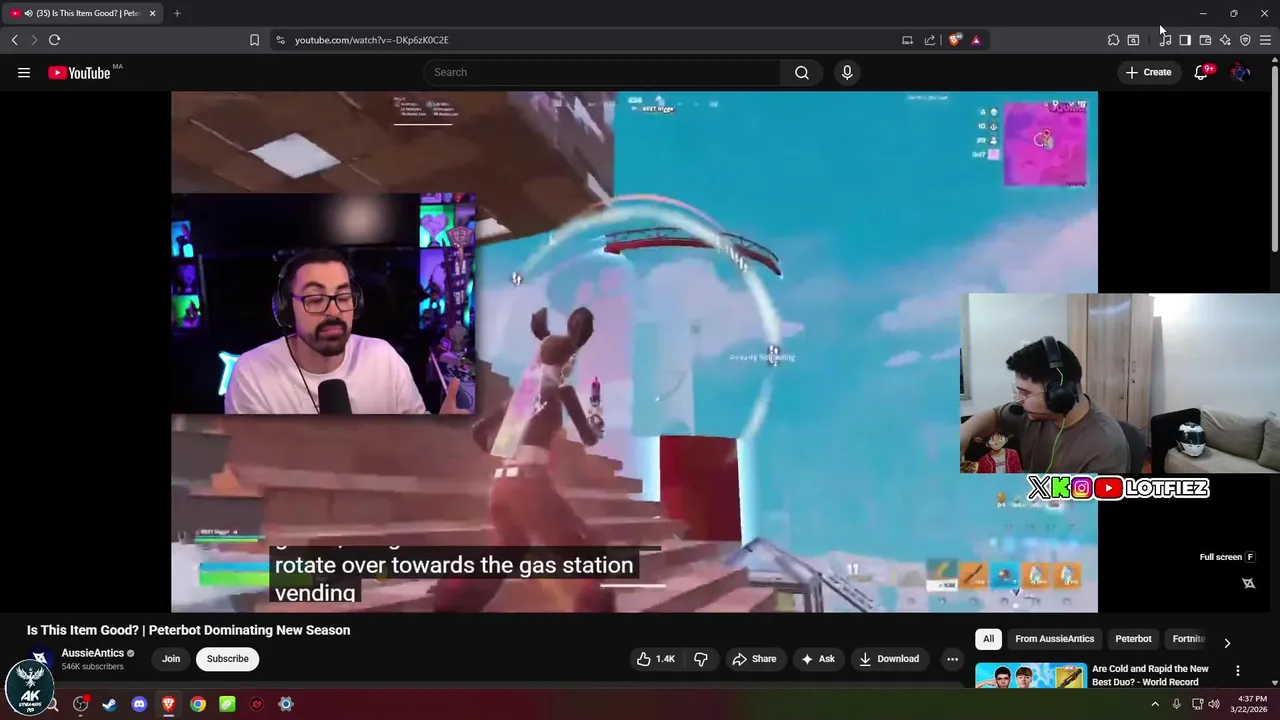This screenshot has height=720, width=1280.
Task: Go to the YouTube home logo
Action: coord(79,72)
